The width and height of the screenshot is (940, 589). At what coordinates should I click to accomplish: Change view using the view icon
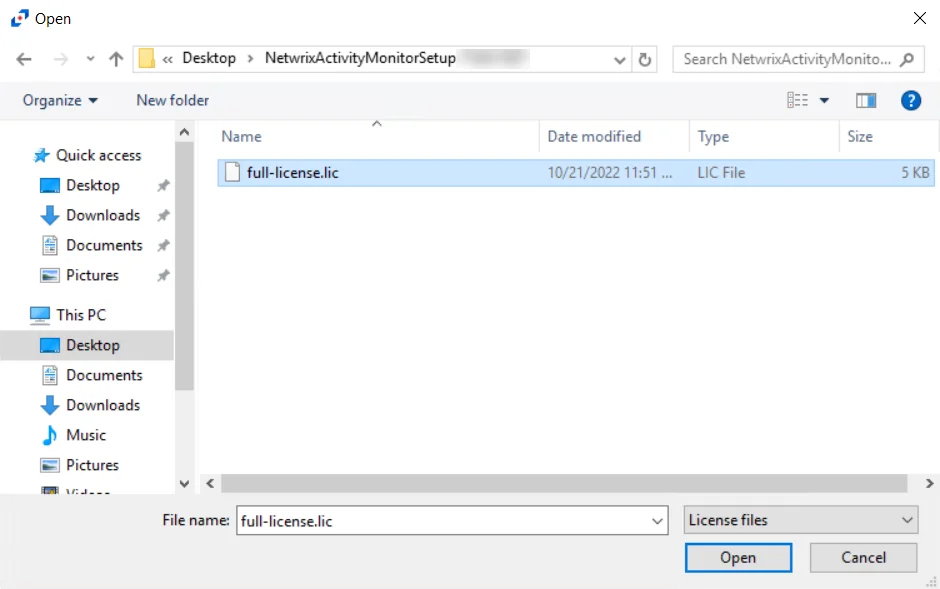797,100
